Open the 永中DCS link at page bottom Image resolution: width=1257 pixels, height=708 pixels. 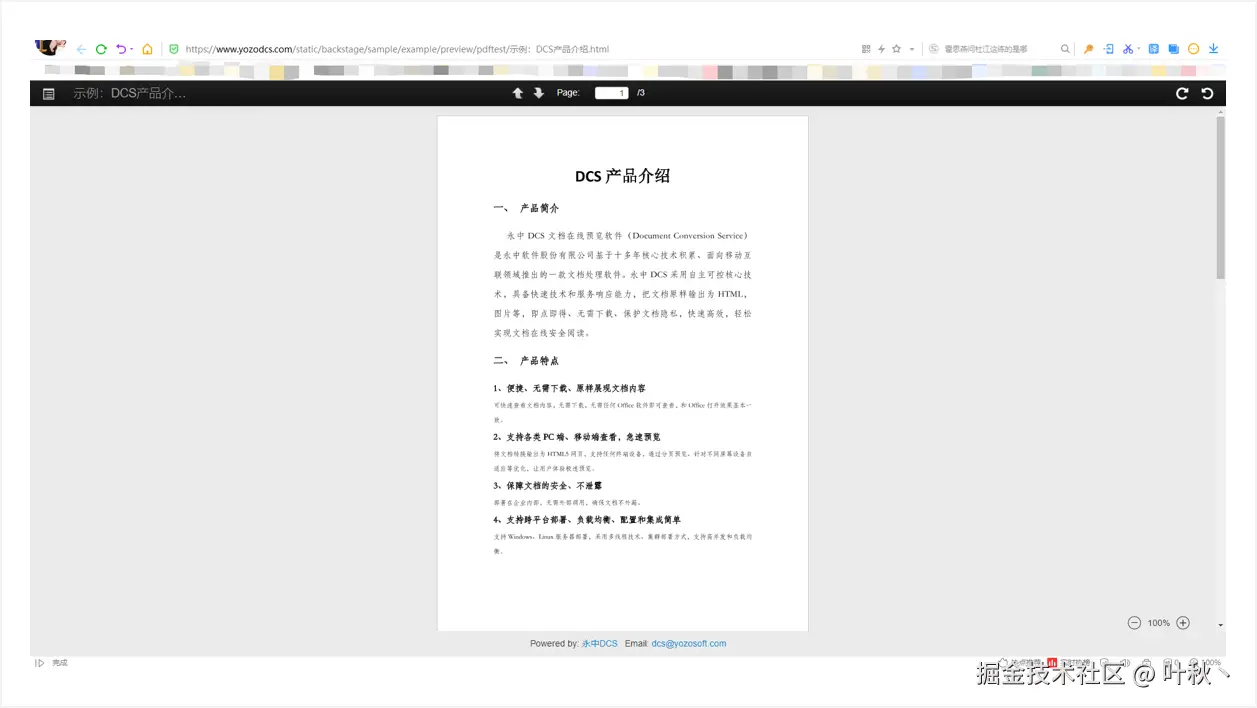point(598,643)
